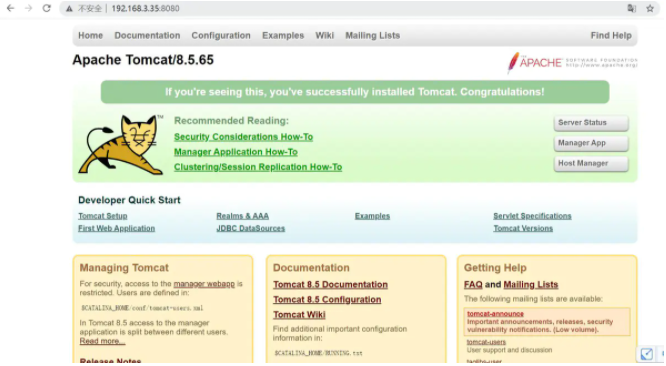Click the Developer Quick Start heading
The height and width of the screenshot is (366, 666).
coord(129,200)
